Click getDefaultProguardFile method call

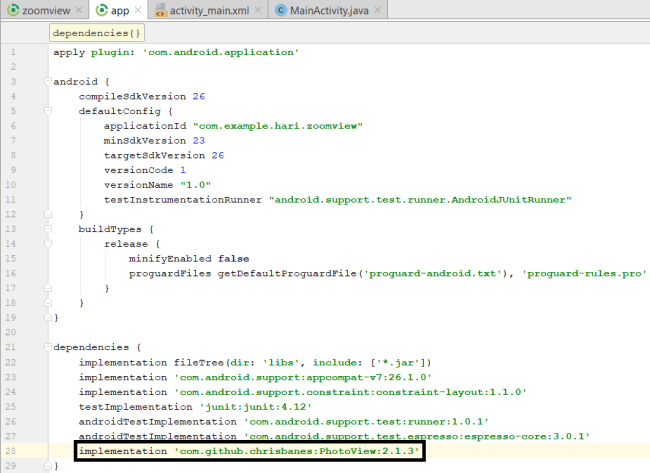click(x=287, y=274)
